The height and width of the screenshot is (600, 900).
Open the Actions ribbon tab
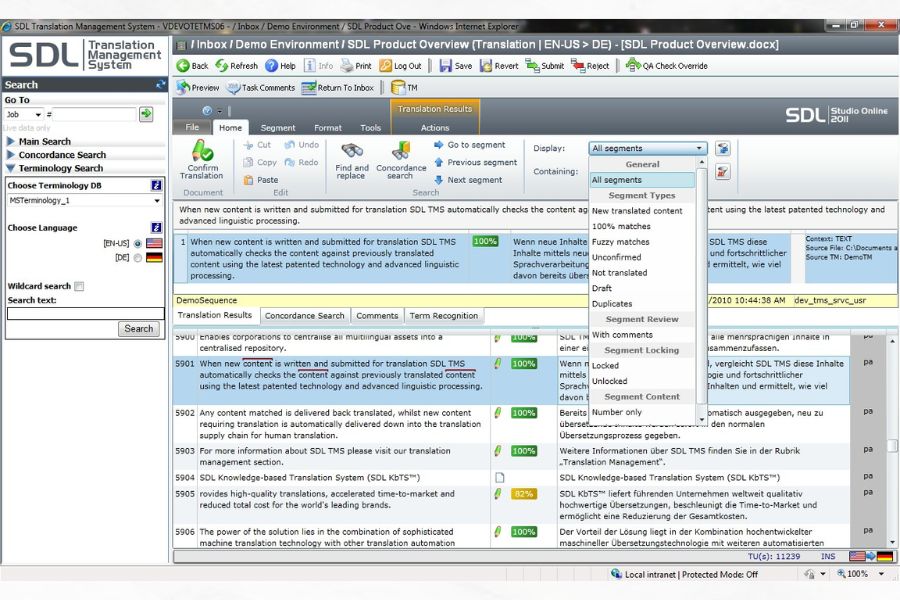click(435, 128)
